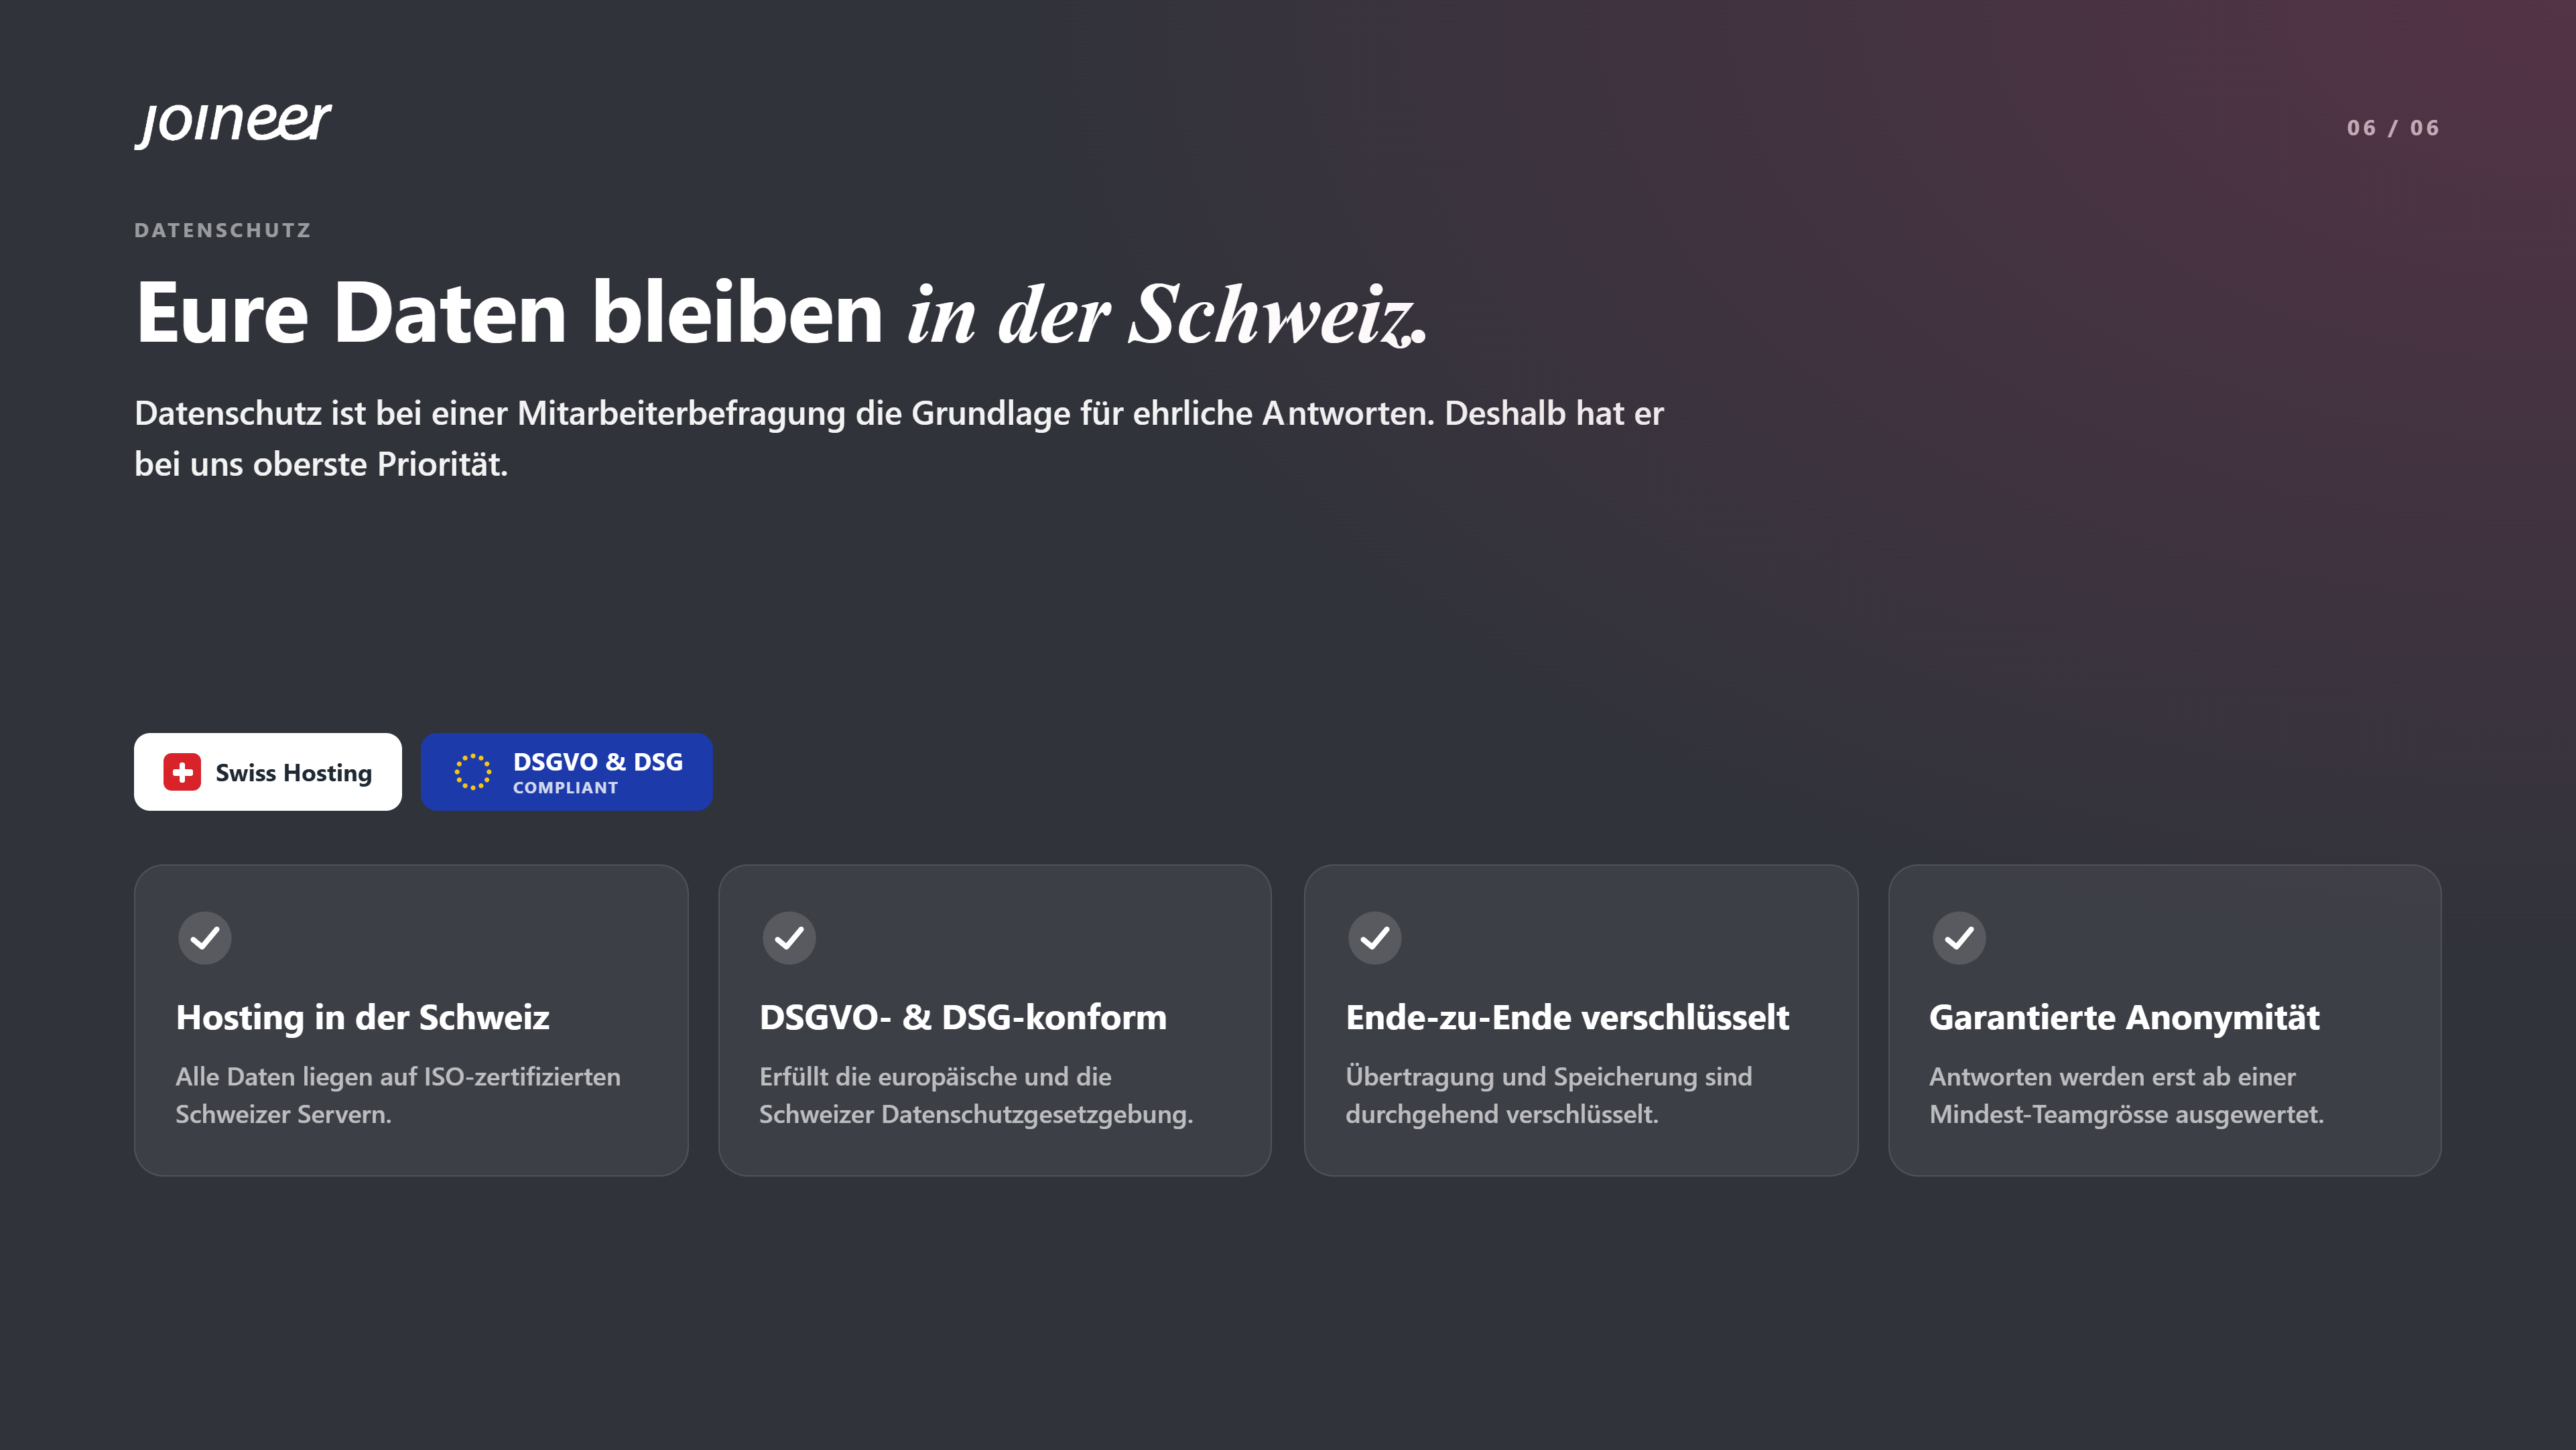Open the Ende-zu-Ende verschlüsselt card title
Screen dimensions: 2576x1450
click(1567, 1017)
